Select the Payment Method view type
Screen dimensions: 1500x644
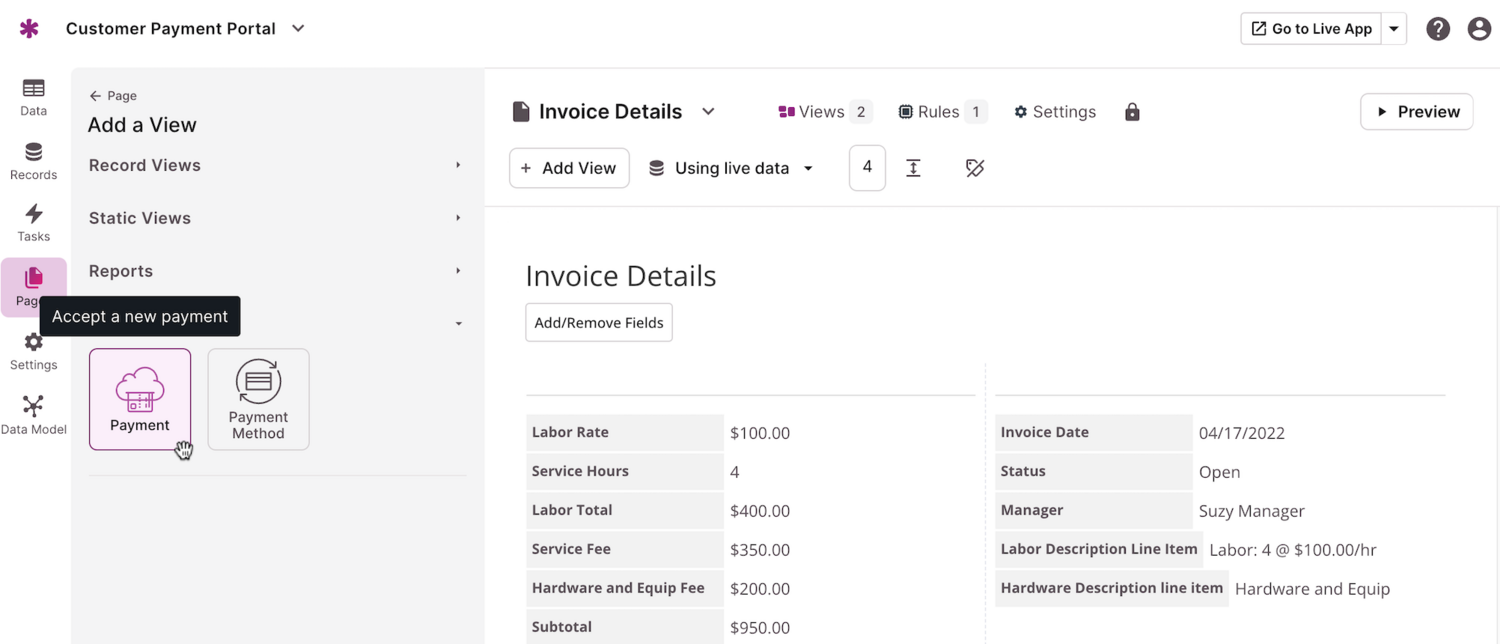(258, 398)
